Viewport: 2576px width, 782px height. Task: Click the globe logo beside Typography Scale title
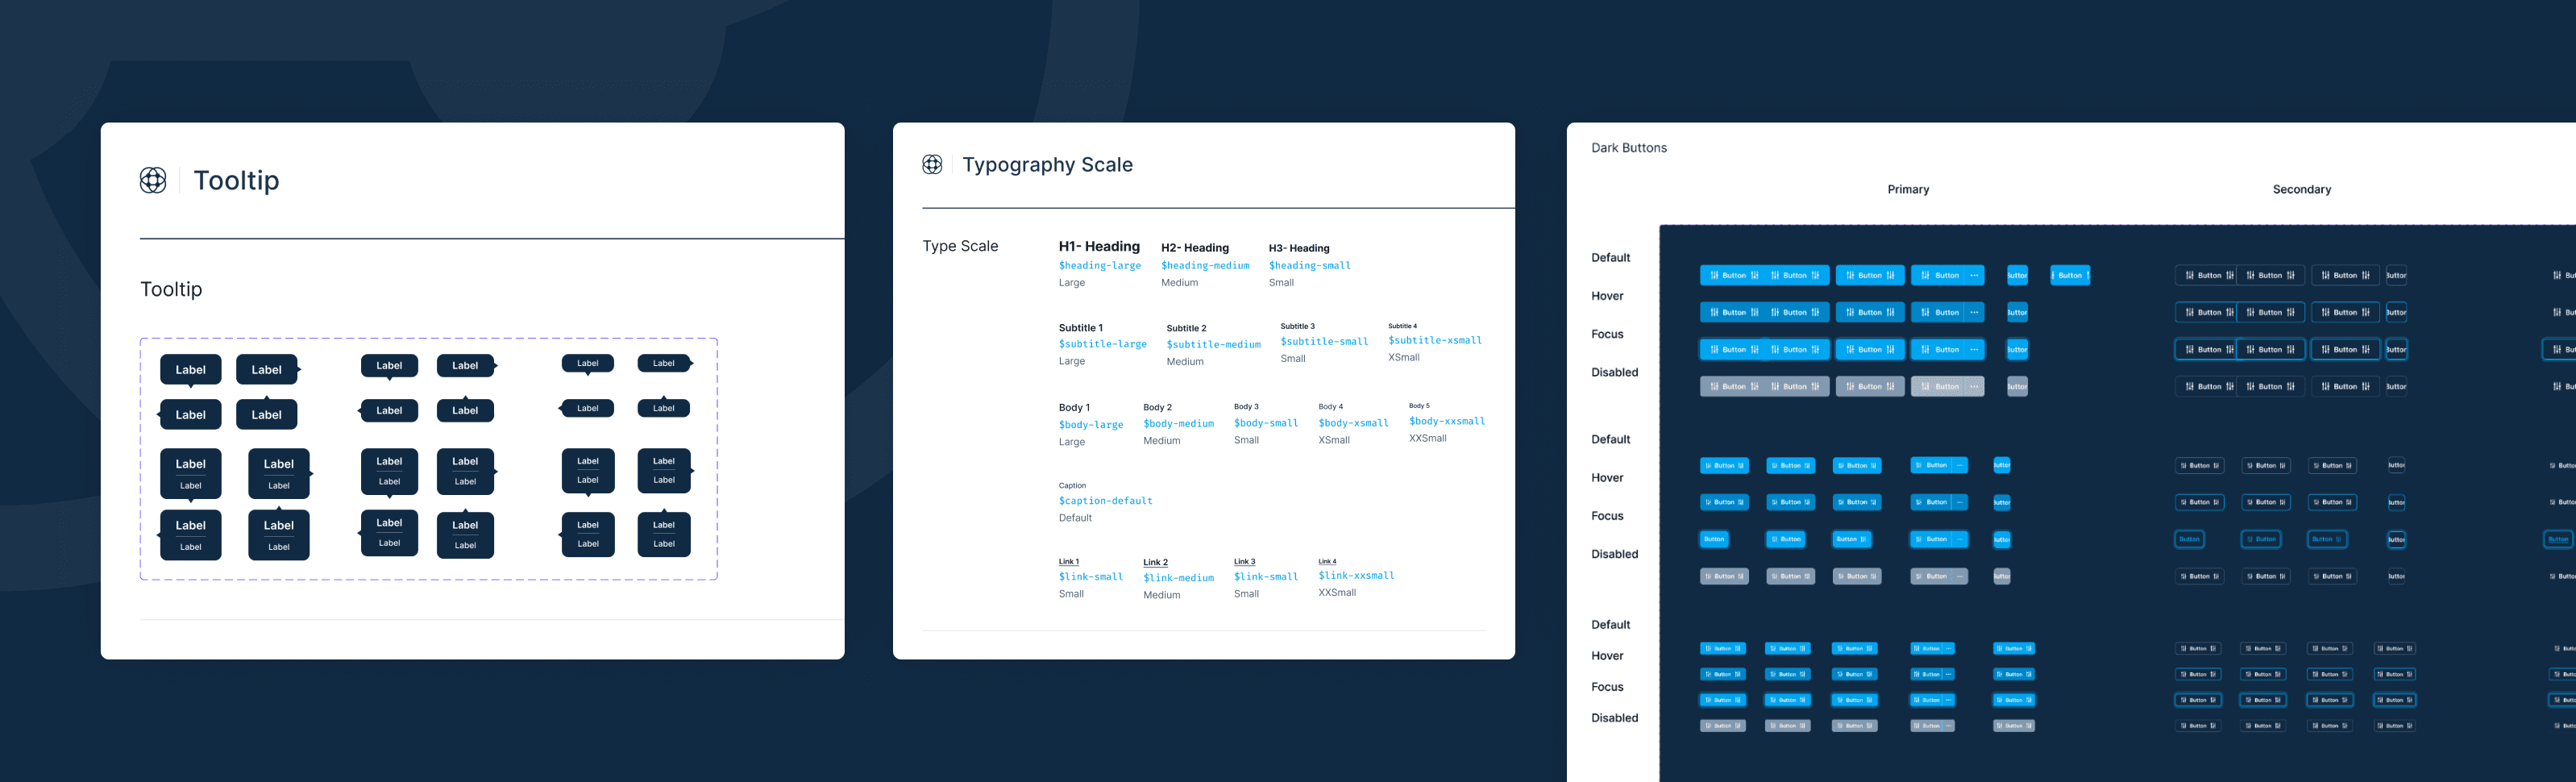click(932, 164)
